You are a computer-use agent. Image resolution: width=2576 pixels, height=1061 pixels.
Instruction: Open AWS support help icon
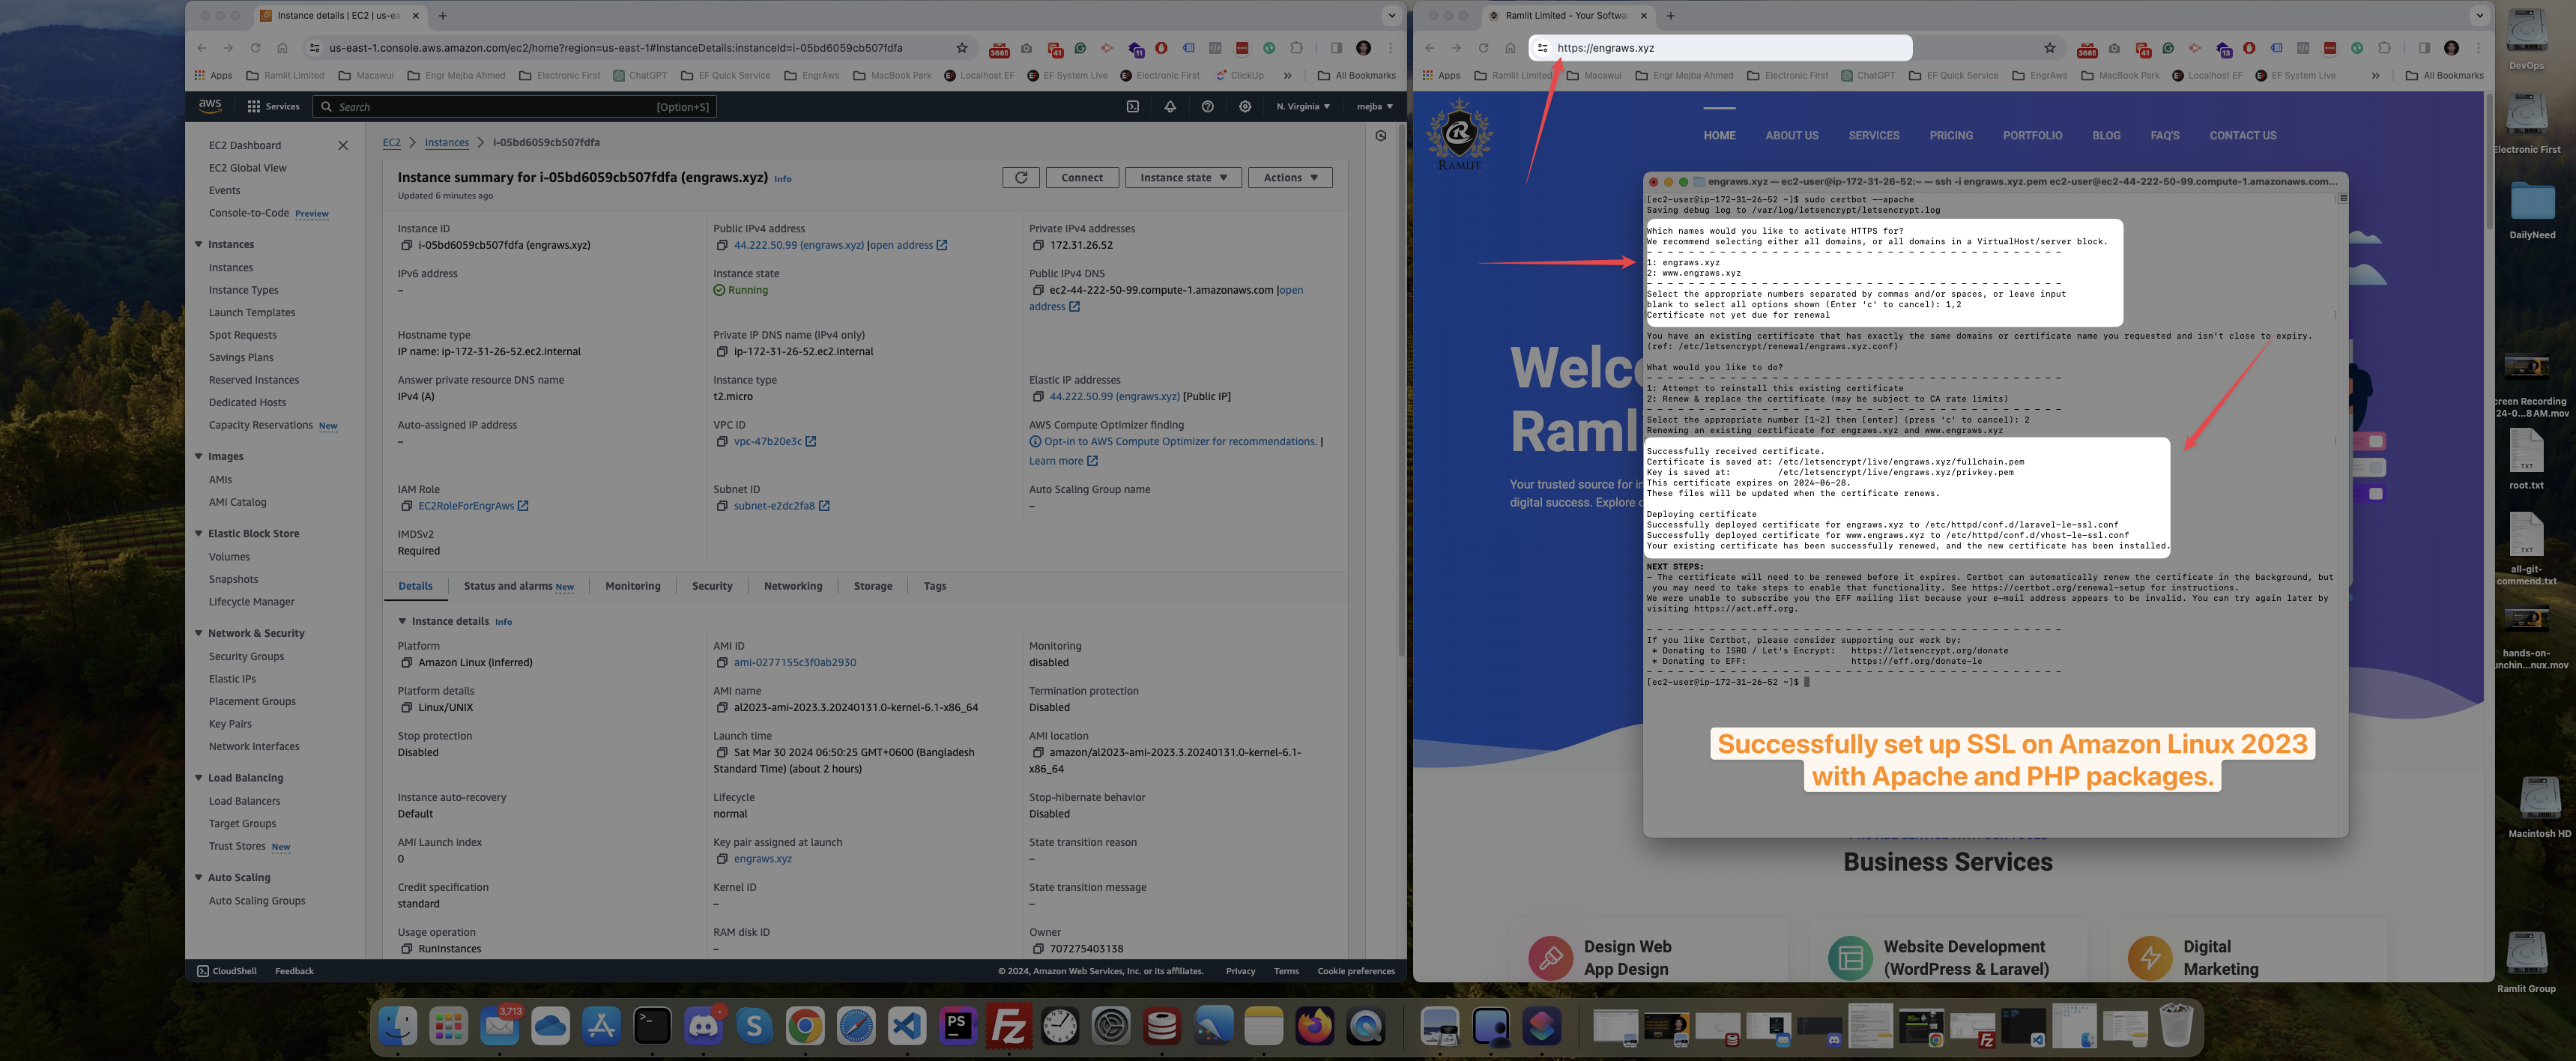(x=1207, y=106)
